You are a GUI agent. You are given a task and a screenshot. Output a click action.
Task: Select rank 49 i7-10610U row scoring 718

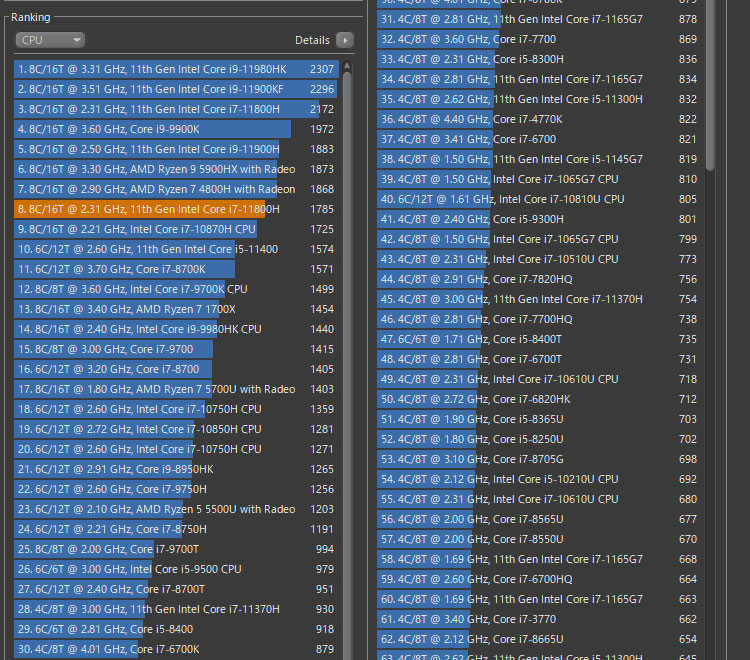pyautogui.click(x=540, y=380)
